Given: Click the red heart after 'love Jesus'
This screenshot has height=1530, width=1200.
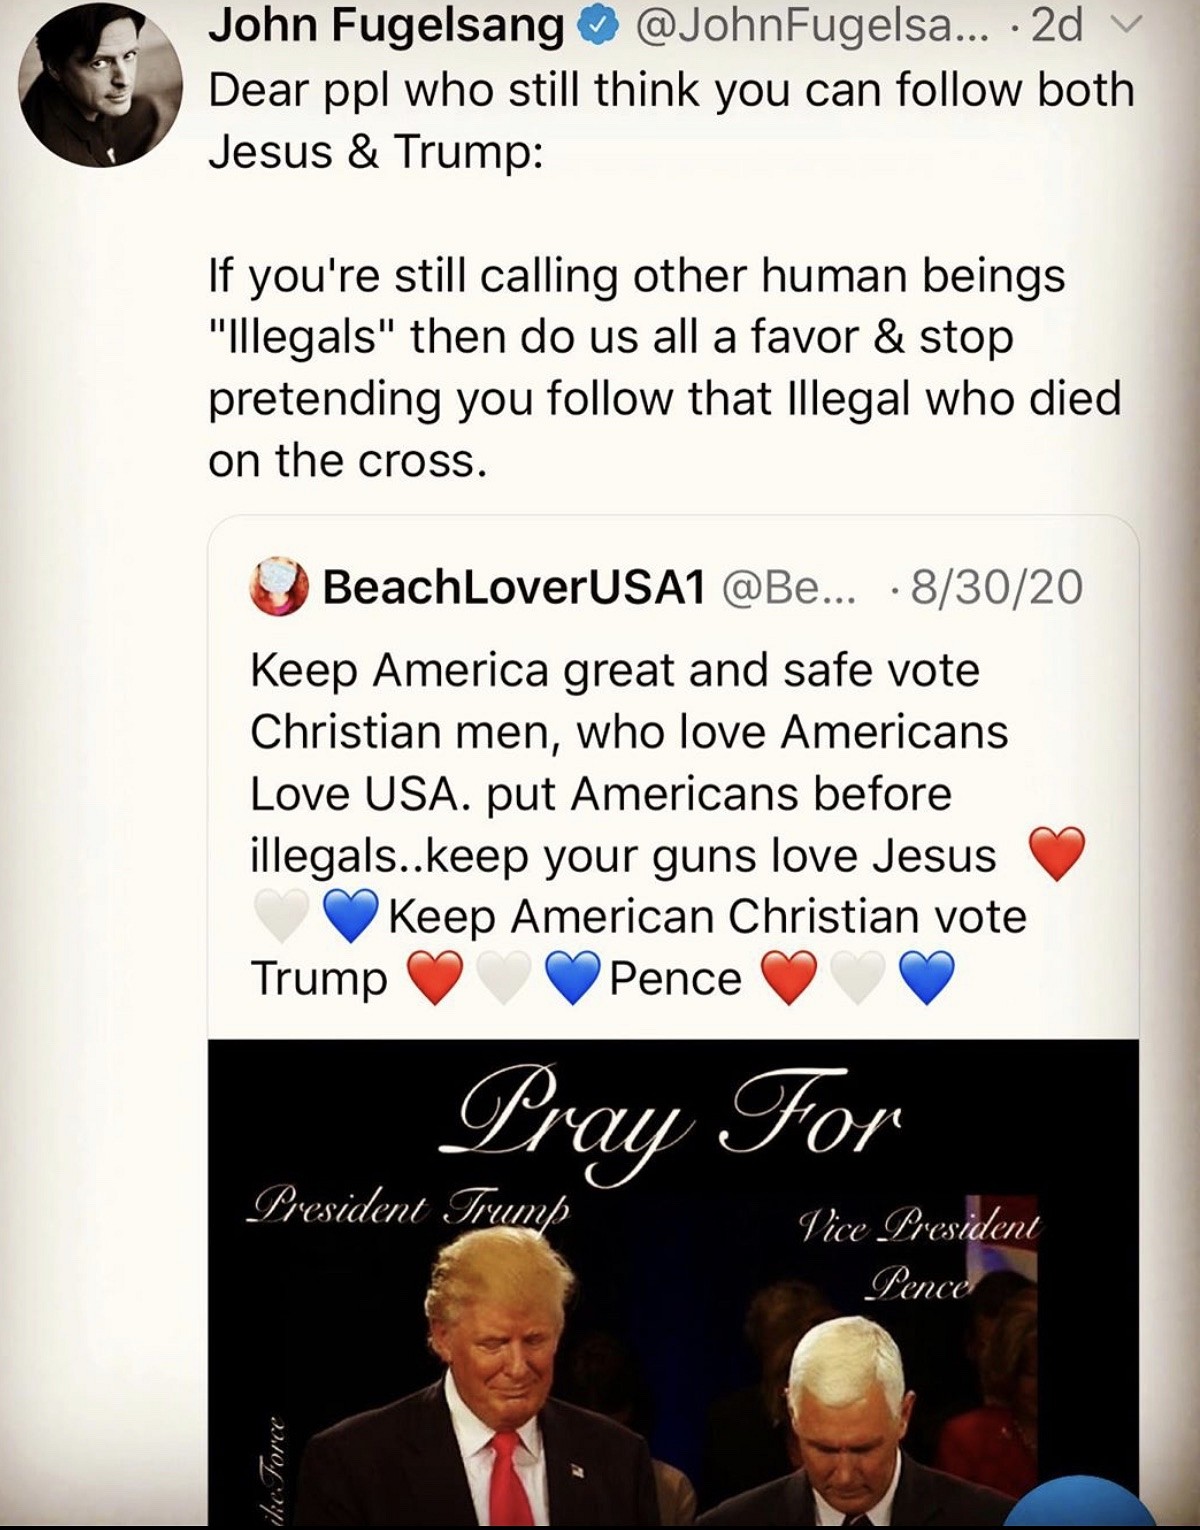Looking at the screenshot, I should click(1057, 854).
